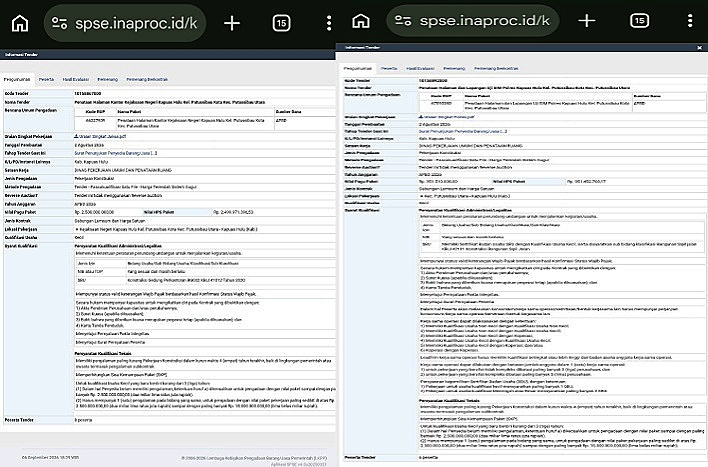Open site info icon in left browser address bar

[x=60, y=23]
